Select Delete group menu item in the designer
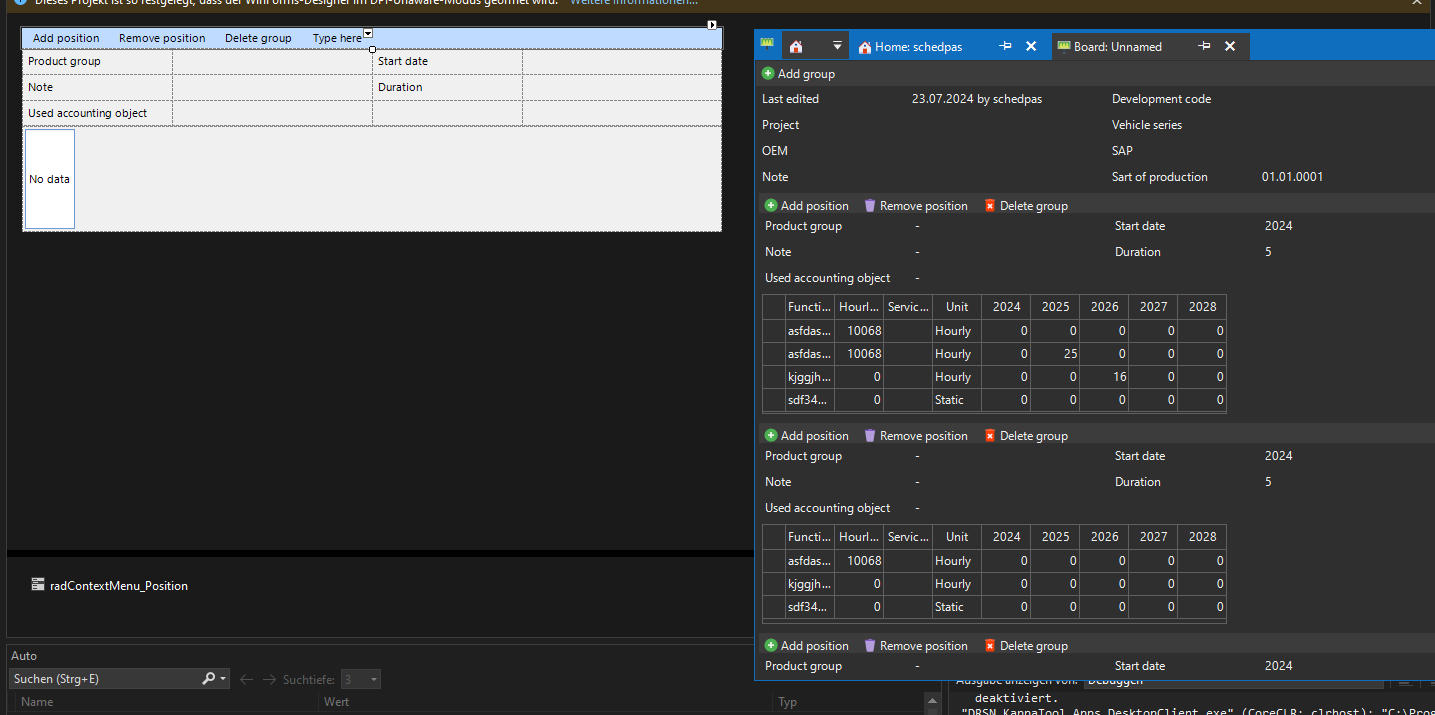This screenshot has height=715, width=1435. [x=258, y=38]
